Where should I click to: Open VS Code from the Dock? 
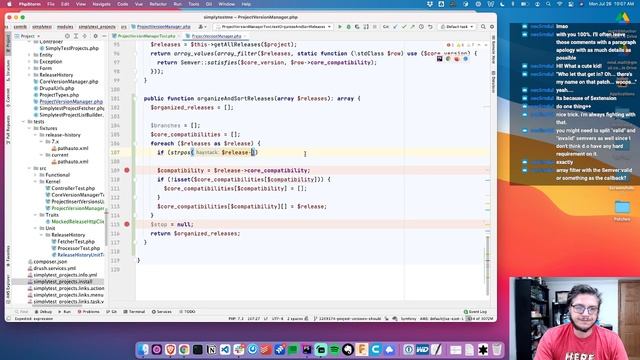click(225, 349)
